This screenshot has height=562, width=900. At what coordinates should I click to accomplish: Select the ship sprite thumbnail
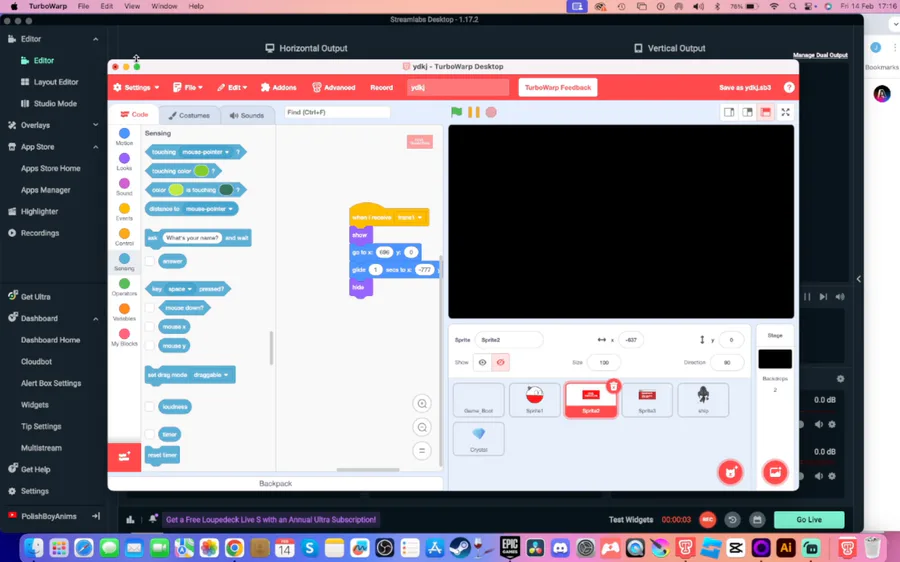pyautogui.click(x=703, y=400)
